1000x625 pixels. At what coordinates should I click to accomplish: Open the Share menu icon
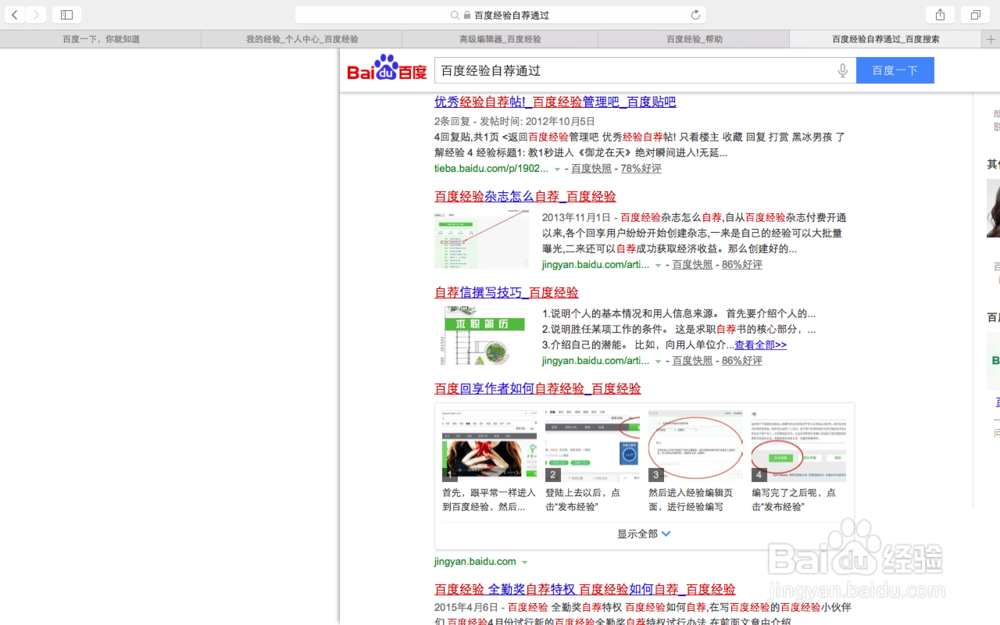point(940,15)
